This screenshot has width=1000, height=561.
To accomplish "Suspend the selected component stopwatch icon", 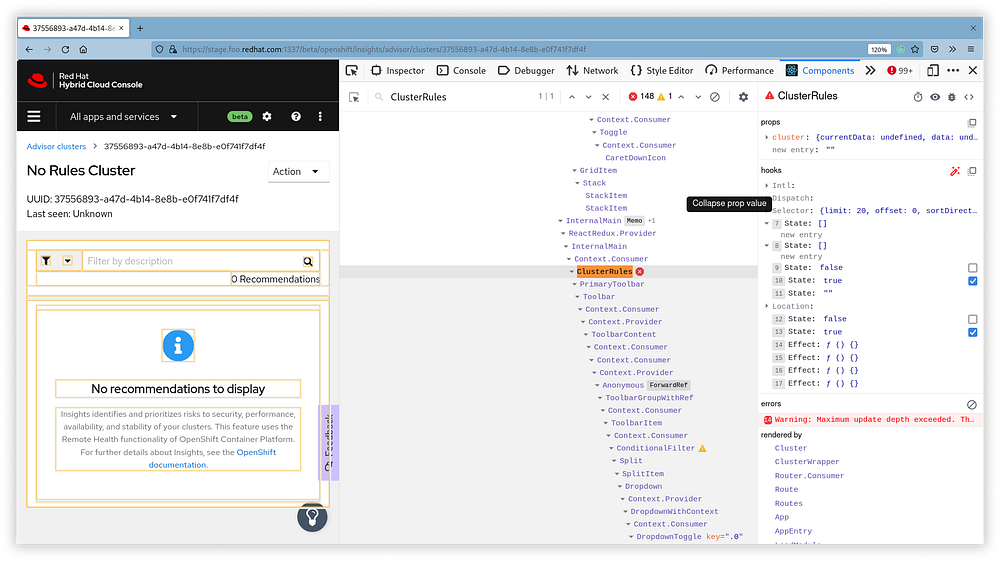I will click(918, 97).
